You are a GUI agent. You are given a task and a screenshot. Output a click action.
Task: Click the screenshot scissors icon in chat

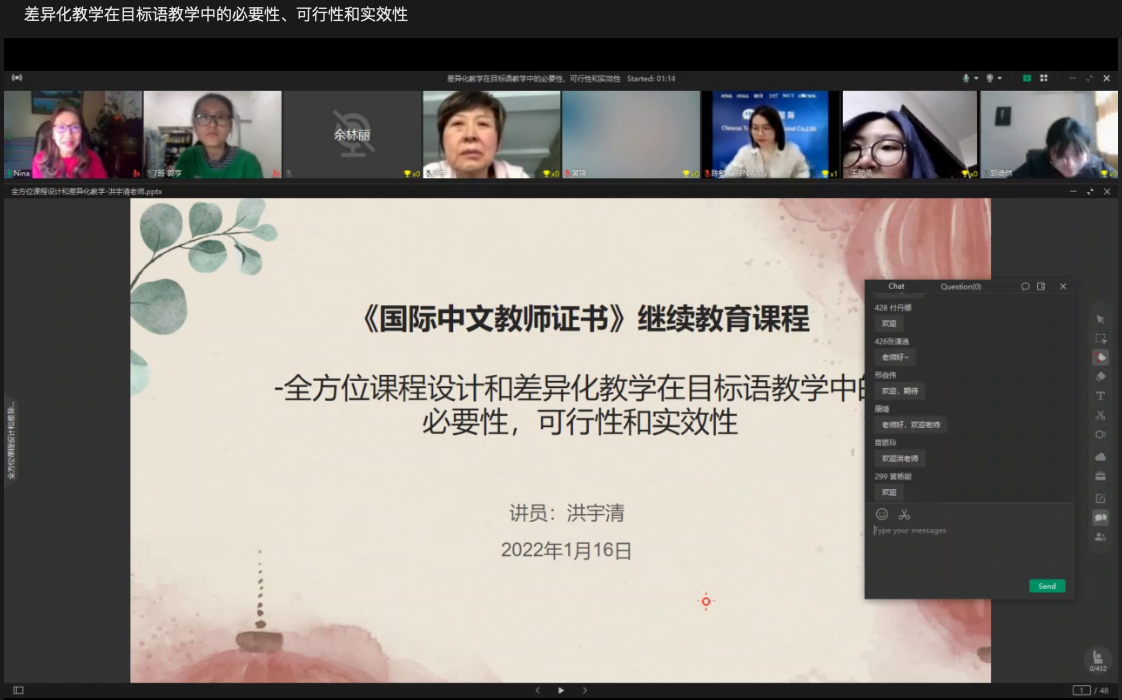click(x=904, y=514)
